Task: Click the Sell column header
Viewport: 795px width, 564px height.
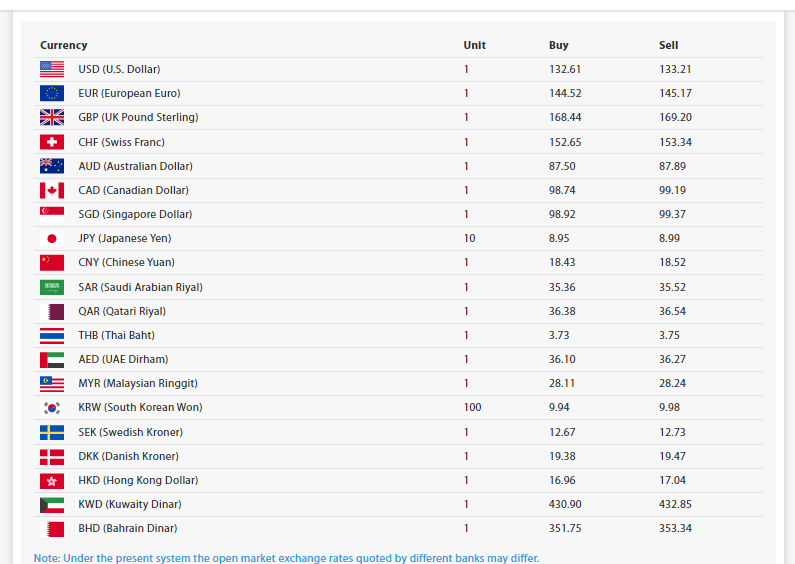Action: pos(668,45)
